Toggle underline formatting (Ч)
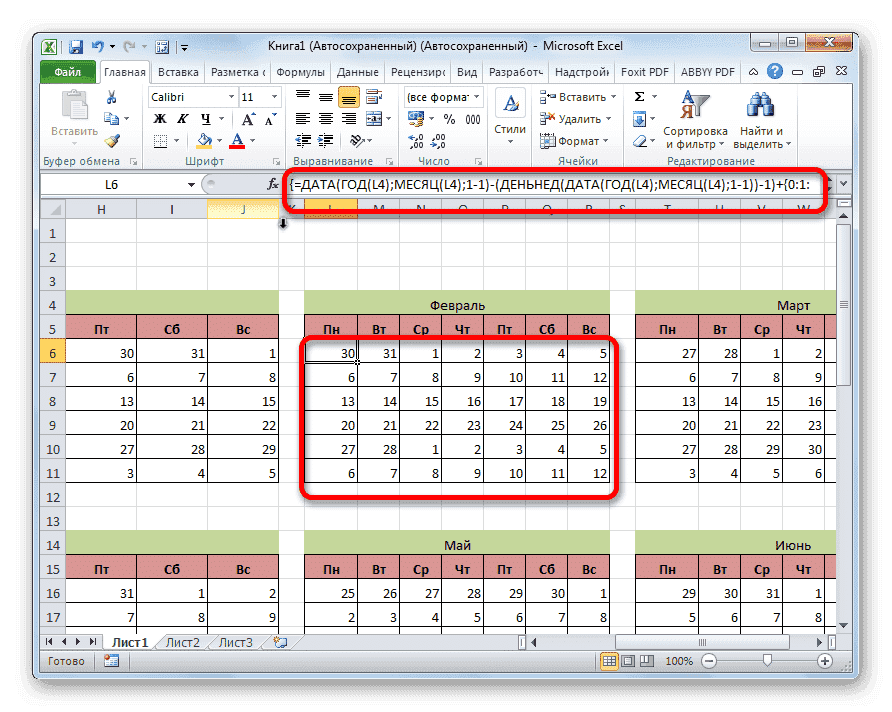This screenshot has height=712, width=892. pyautogui.click(x=203, y=120)
